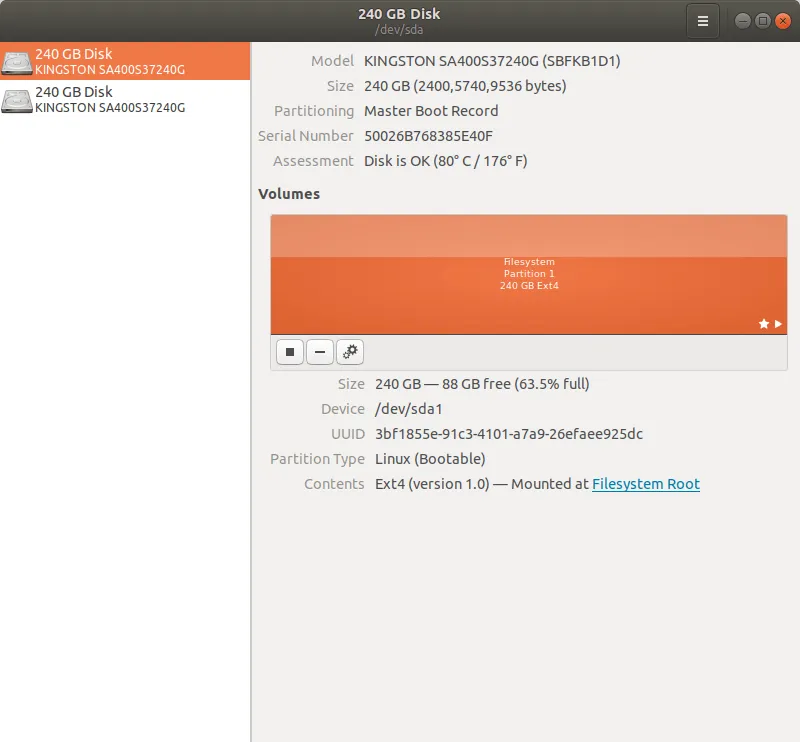Click the mounted triangle icon on Partition 1

[779, 324]
